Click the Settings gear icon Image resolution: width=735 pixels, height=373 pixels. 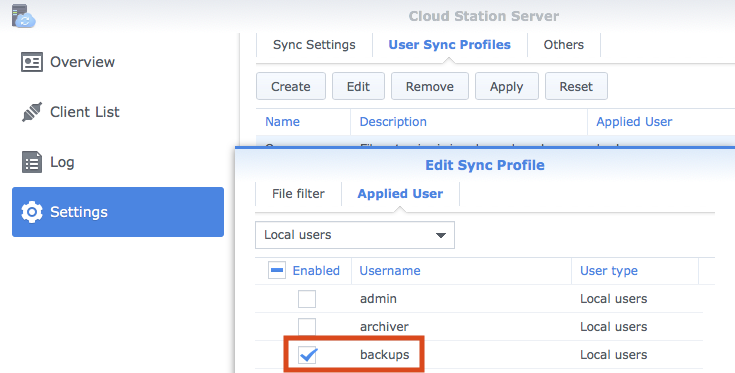pos(32,212)
